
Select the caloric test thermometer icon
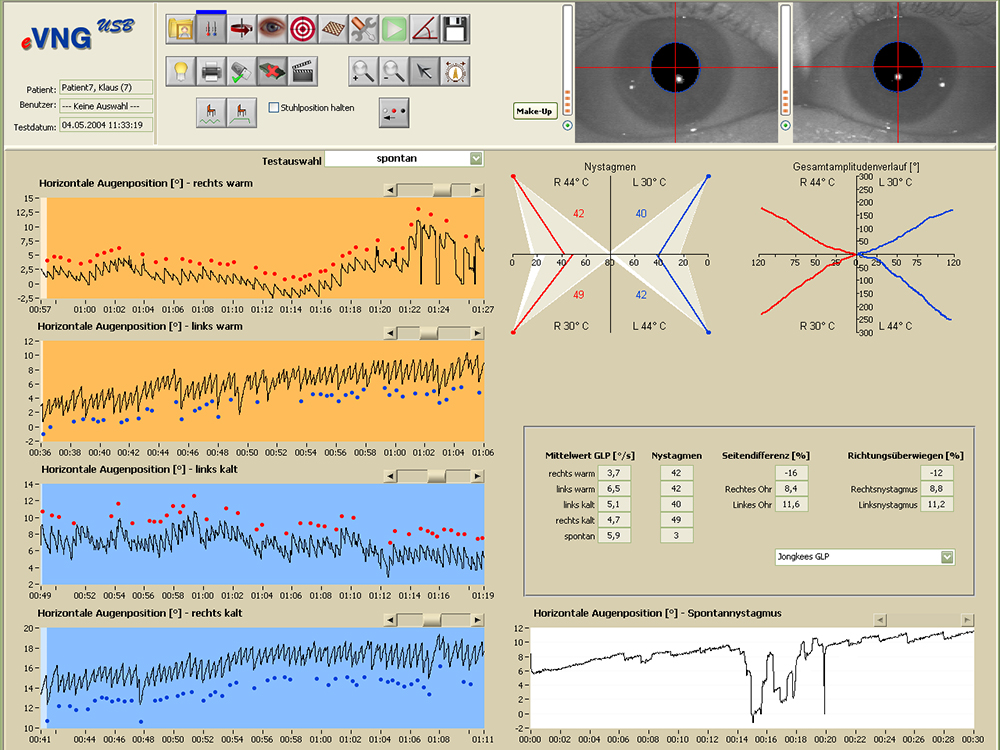pos(211,29)
